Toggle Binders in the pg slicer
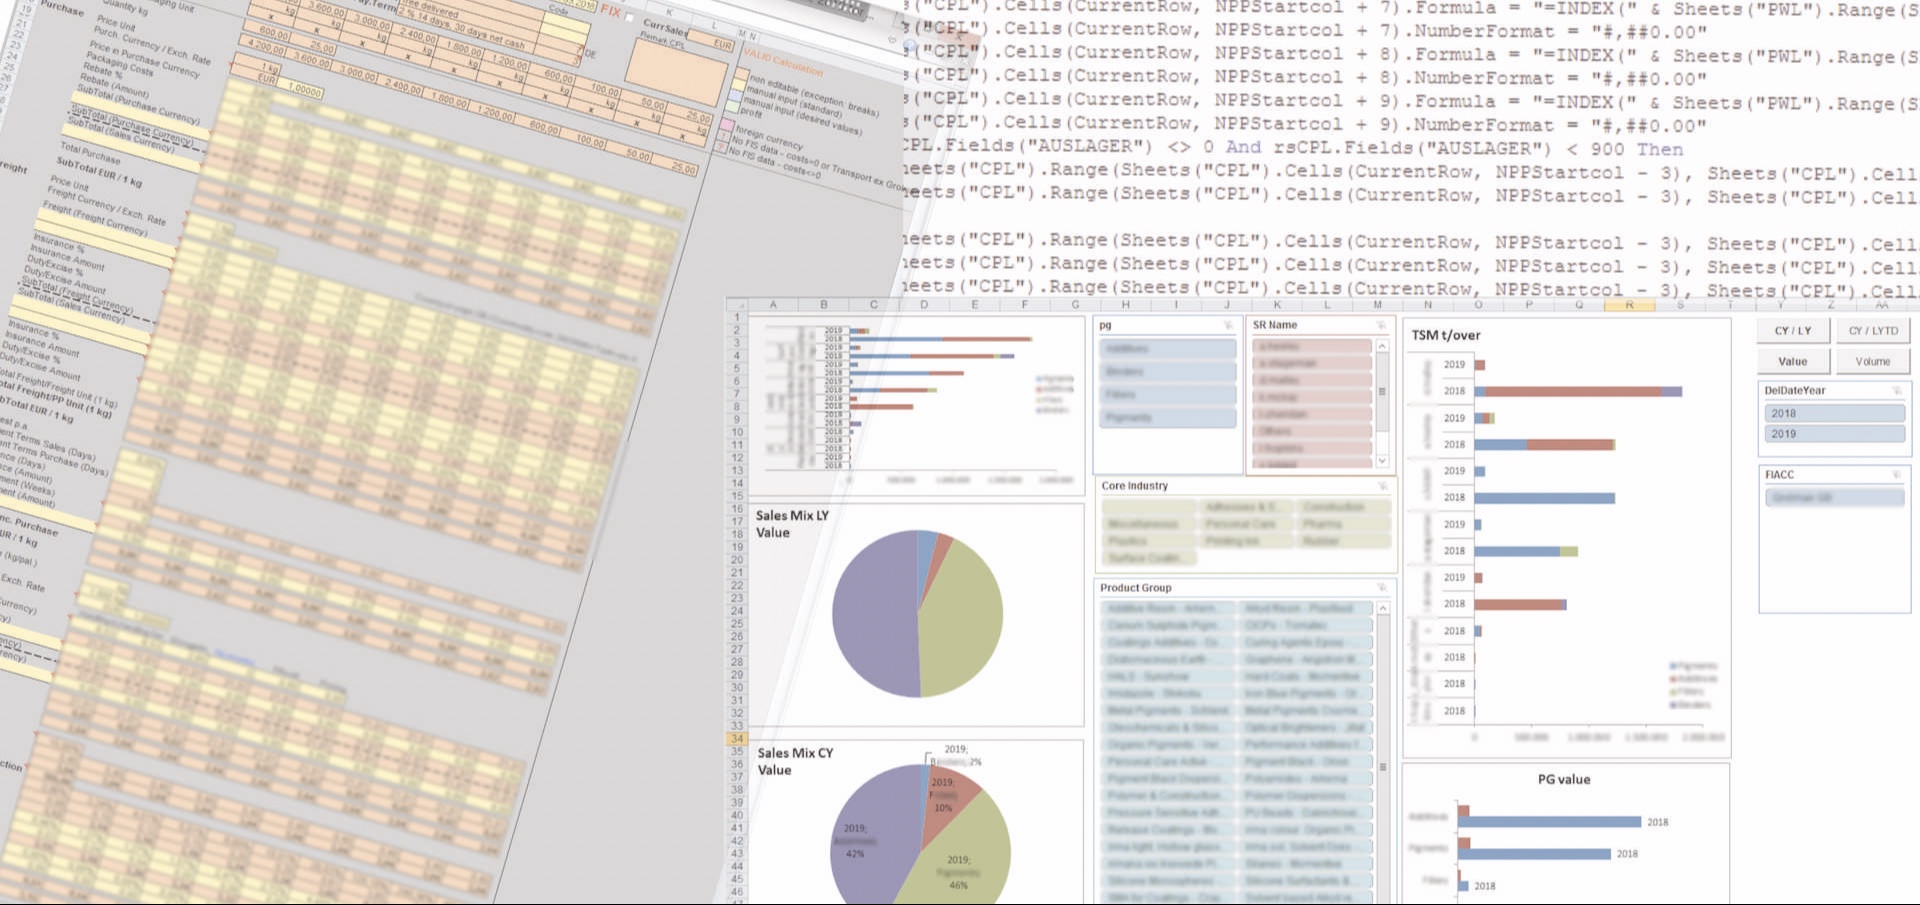The image size is (1920, 905). point(1167,370)
